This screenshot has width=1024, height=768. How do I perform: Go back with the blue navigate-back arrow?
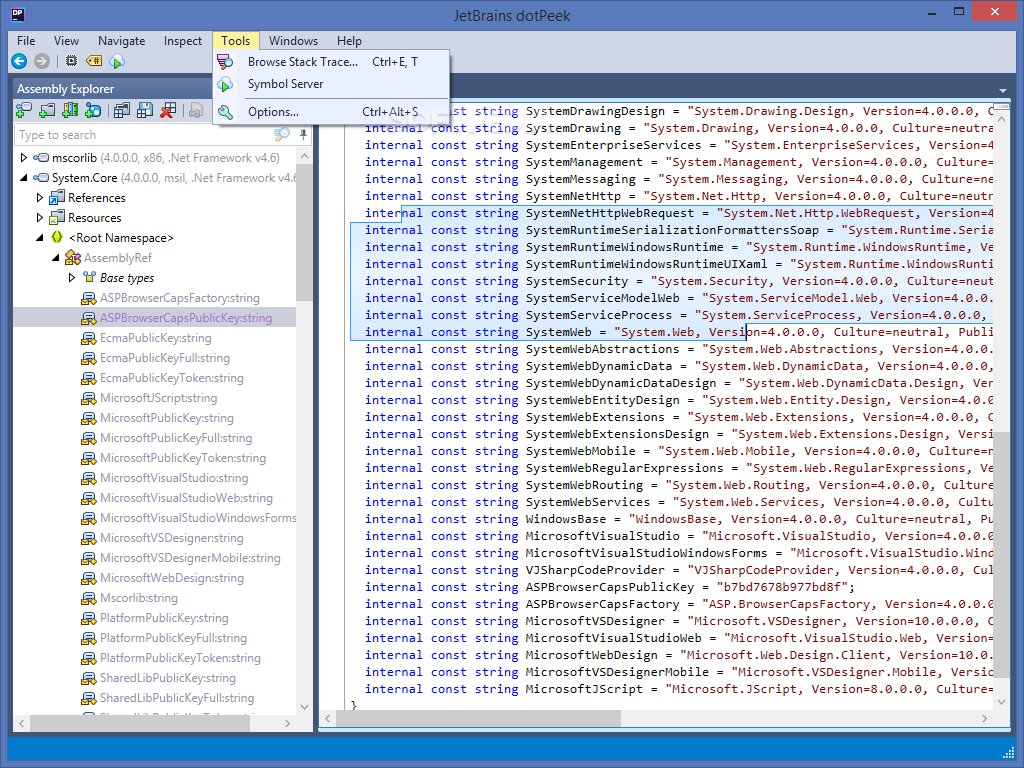click(20, 61)
